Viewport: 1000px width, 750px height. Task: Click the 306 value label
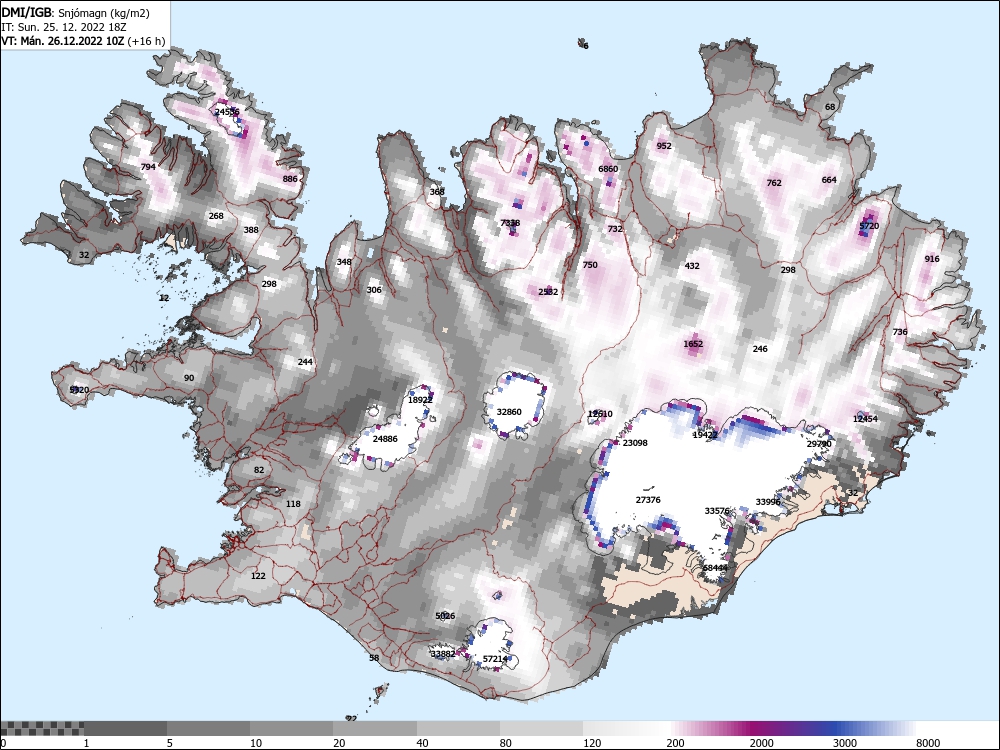tap(374, 290)
